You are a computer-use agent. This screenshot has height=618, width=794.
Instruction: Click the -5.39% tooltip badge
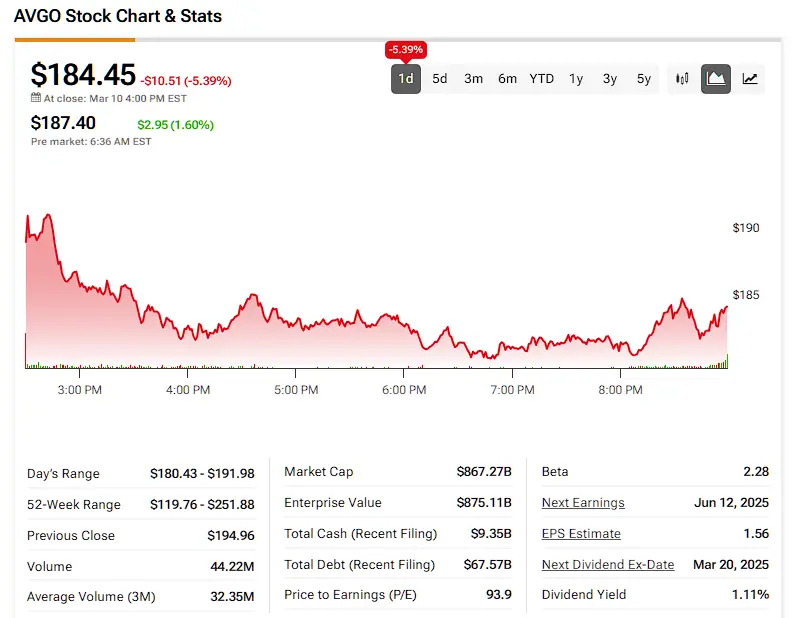coord(406,50)
